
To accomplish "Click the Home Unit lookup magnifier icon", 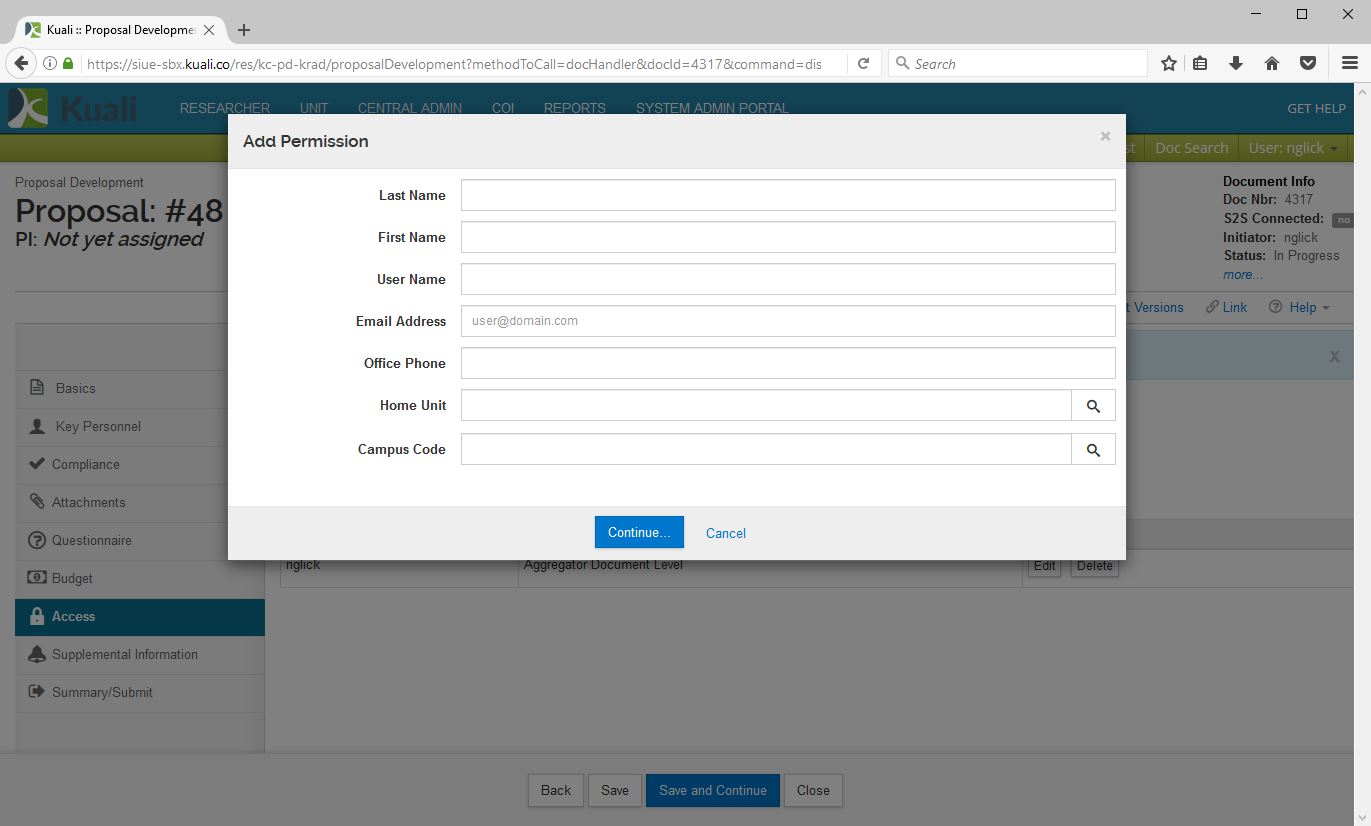I will coord(1093,406).
